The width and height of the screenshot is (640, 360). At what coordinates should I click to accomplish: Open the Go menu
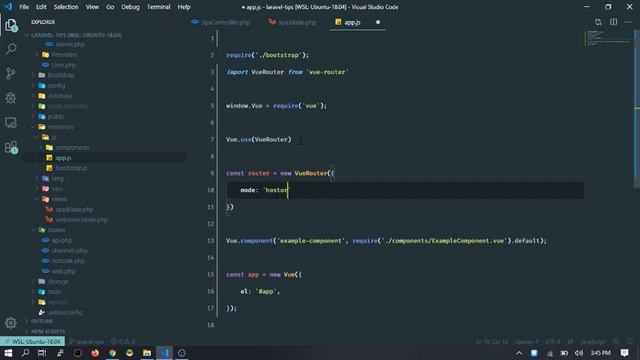(x=110, y=7)
